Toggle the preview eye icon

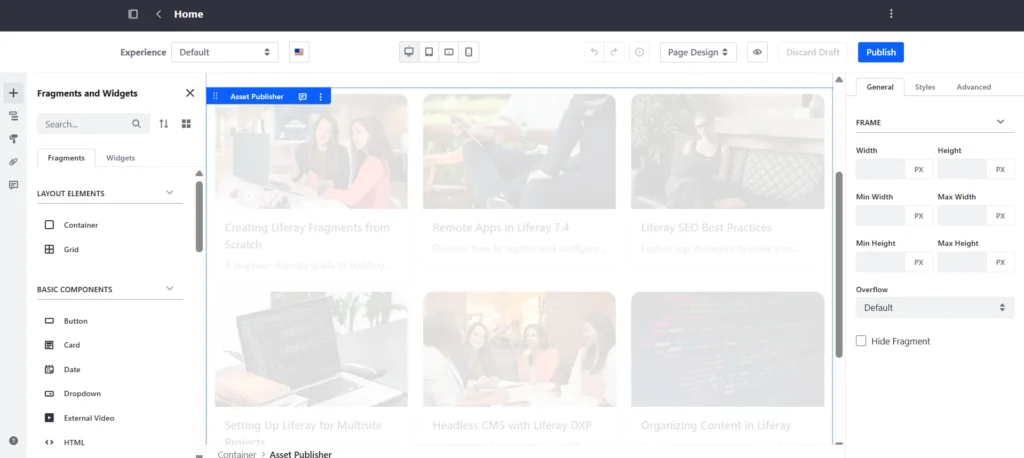tap(757, 52)
